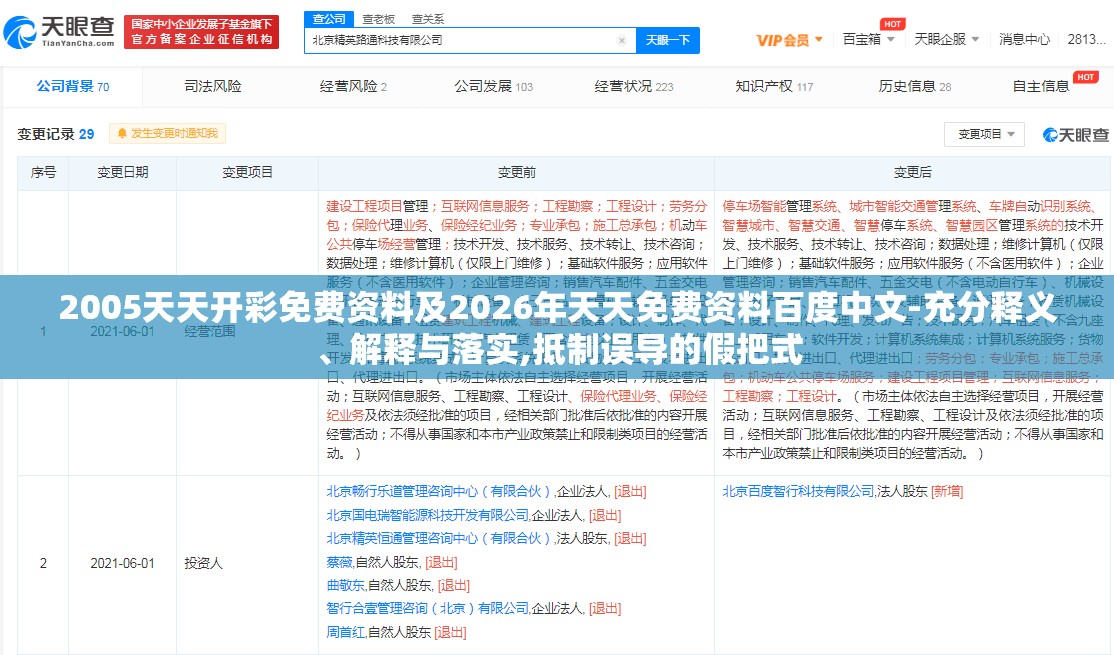The height and width of the screenshot is (655, 1114).
Task: Click the 官方备案企业征信机构 red banner
Action: pos(202,32)
